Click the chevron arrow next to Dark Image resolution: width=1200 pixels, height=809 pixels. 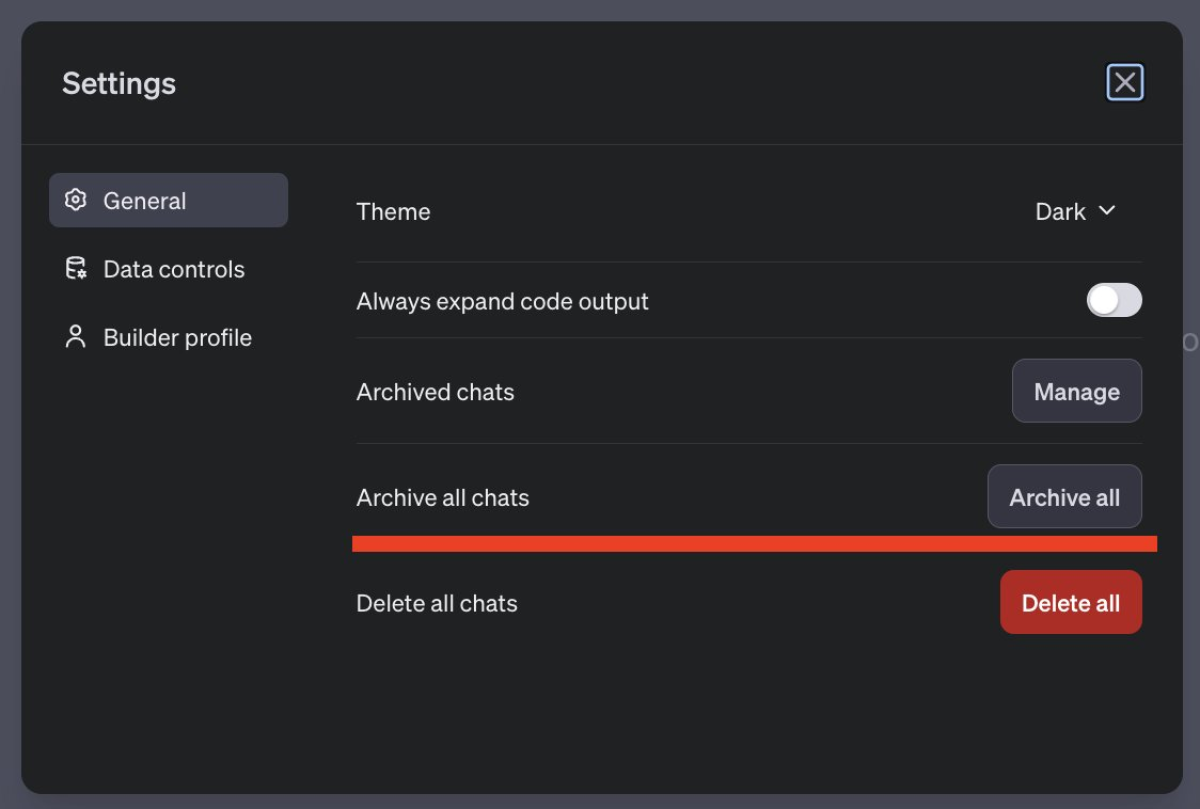(1107, 211)
